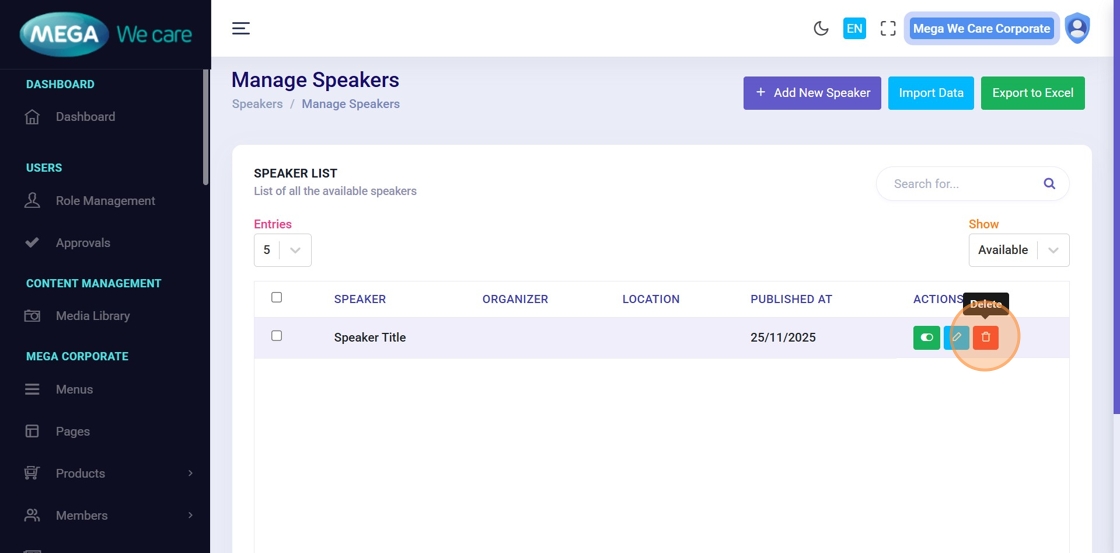The height and width of the screenshot is (553, 1120).
Task: Click the search magnifier icon
Action: (1049, 184)
